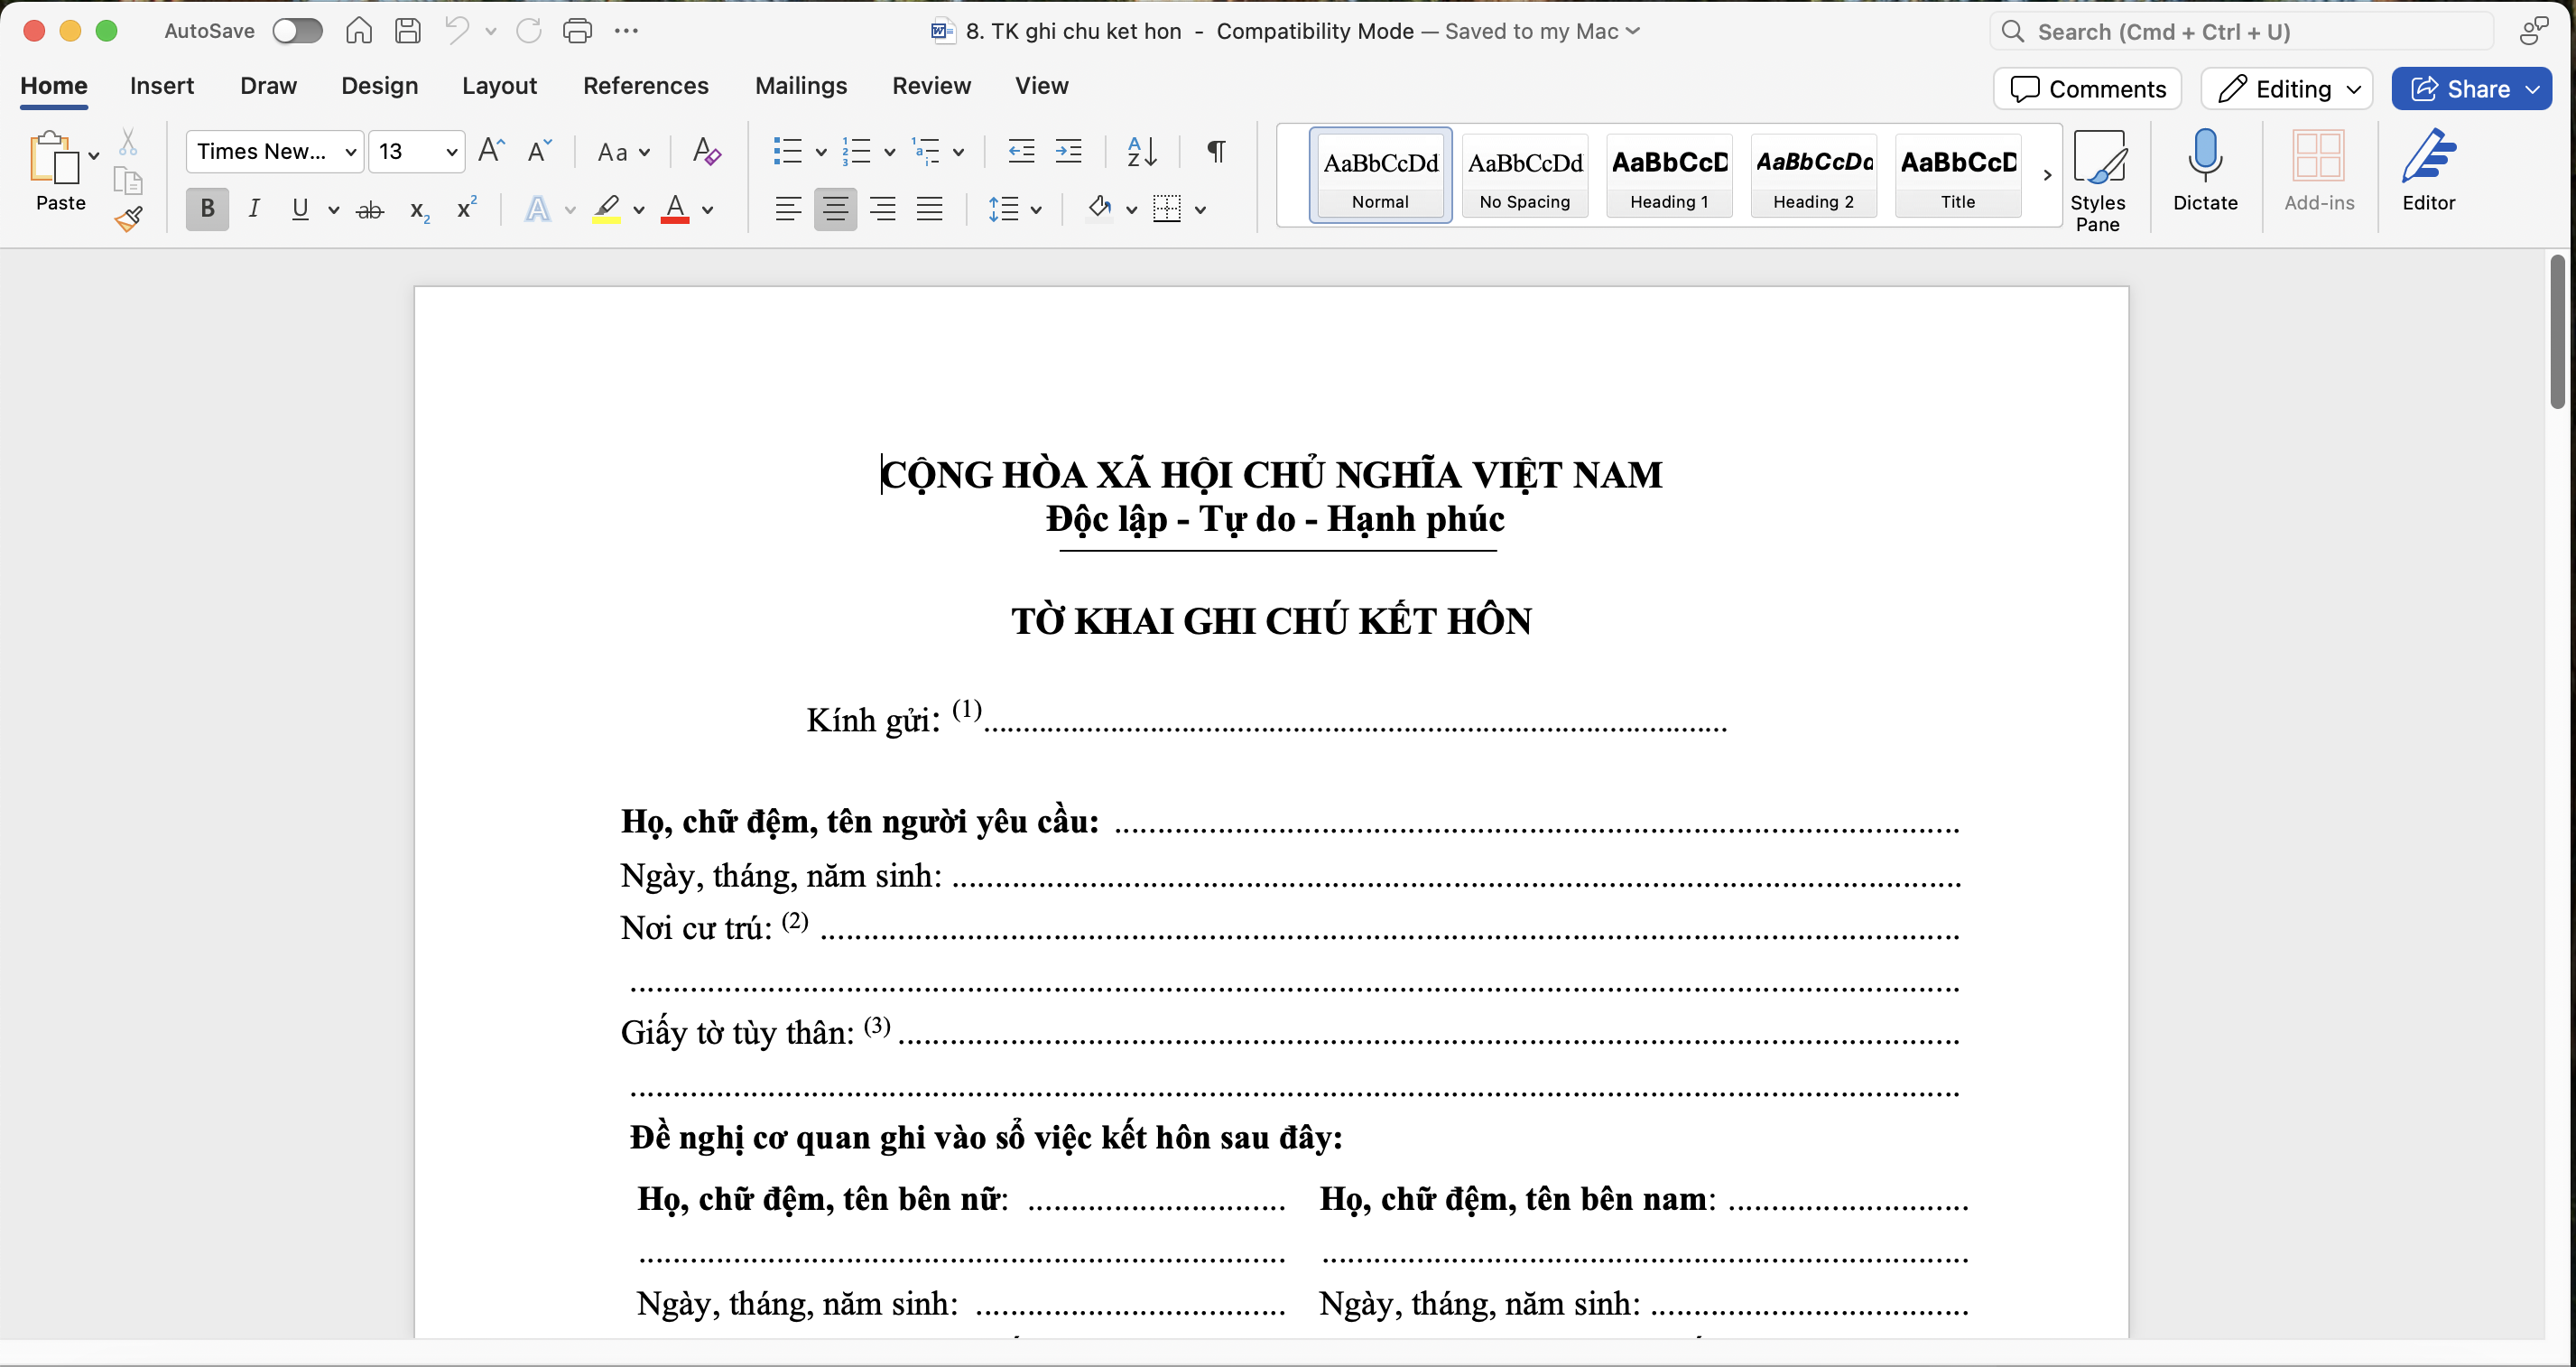Screen dimensions: 2576x1367
Task: Decrease font size with the smaller A
Action: [x=539, y=151]
